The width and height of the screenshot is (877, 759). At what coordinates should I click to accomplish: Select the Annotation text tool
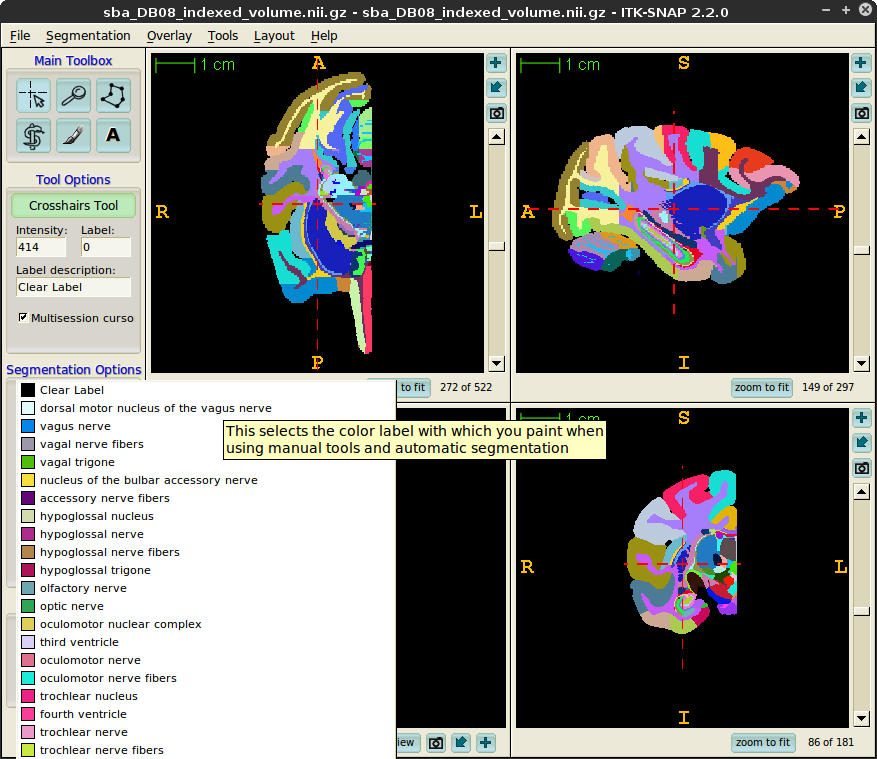click(x=113, y=134)
